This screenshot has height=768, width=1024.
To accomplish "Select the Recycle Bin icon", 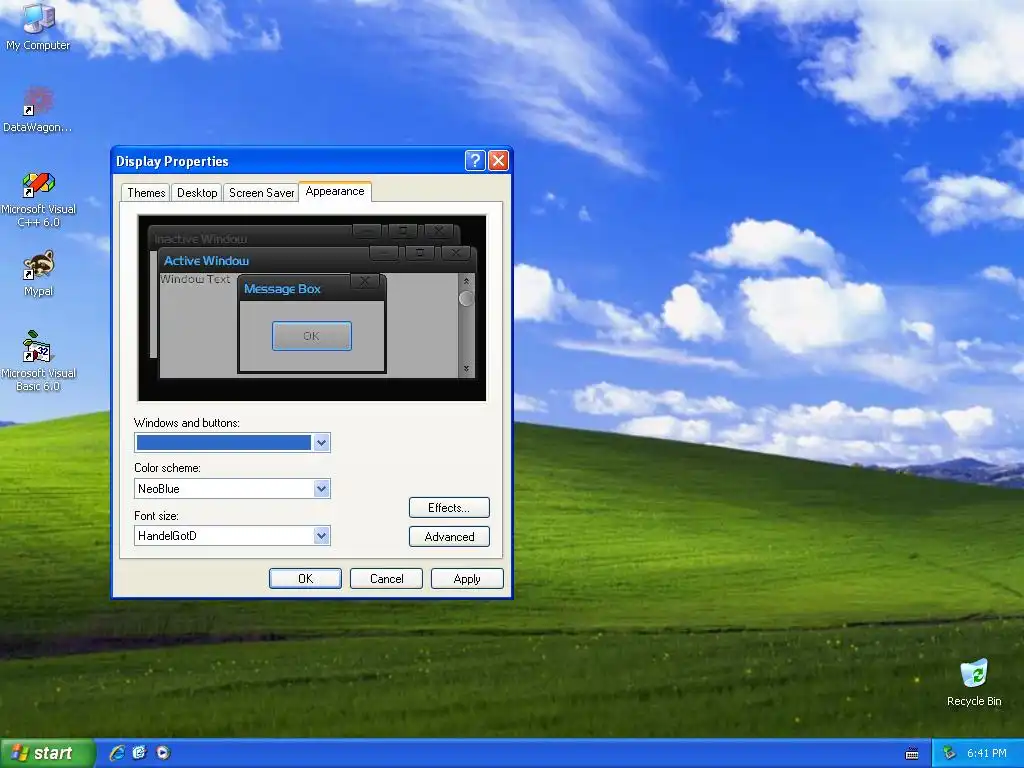I will pos(974,682).
